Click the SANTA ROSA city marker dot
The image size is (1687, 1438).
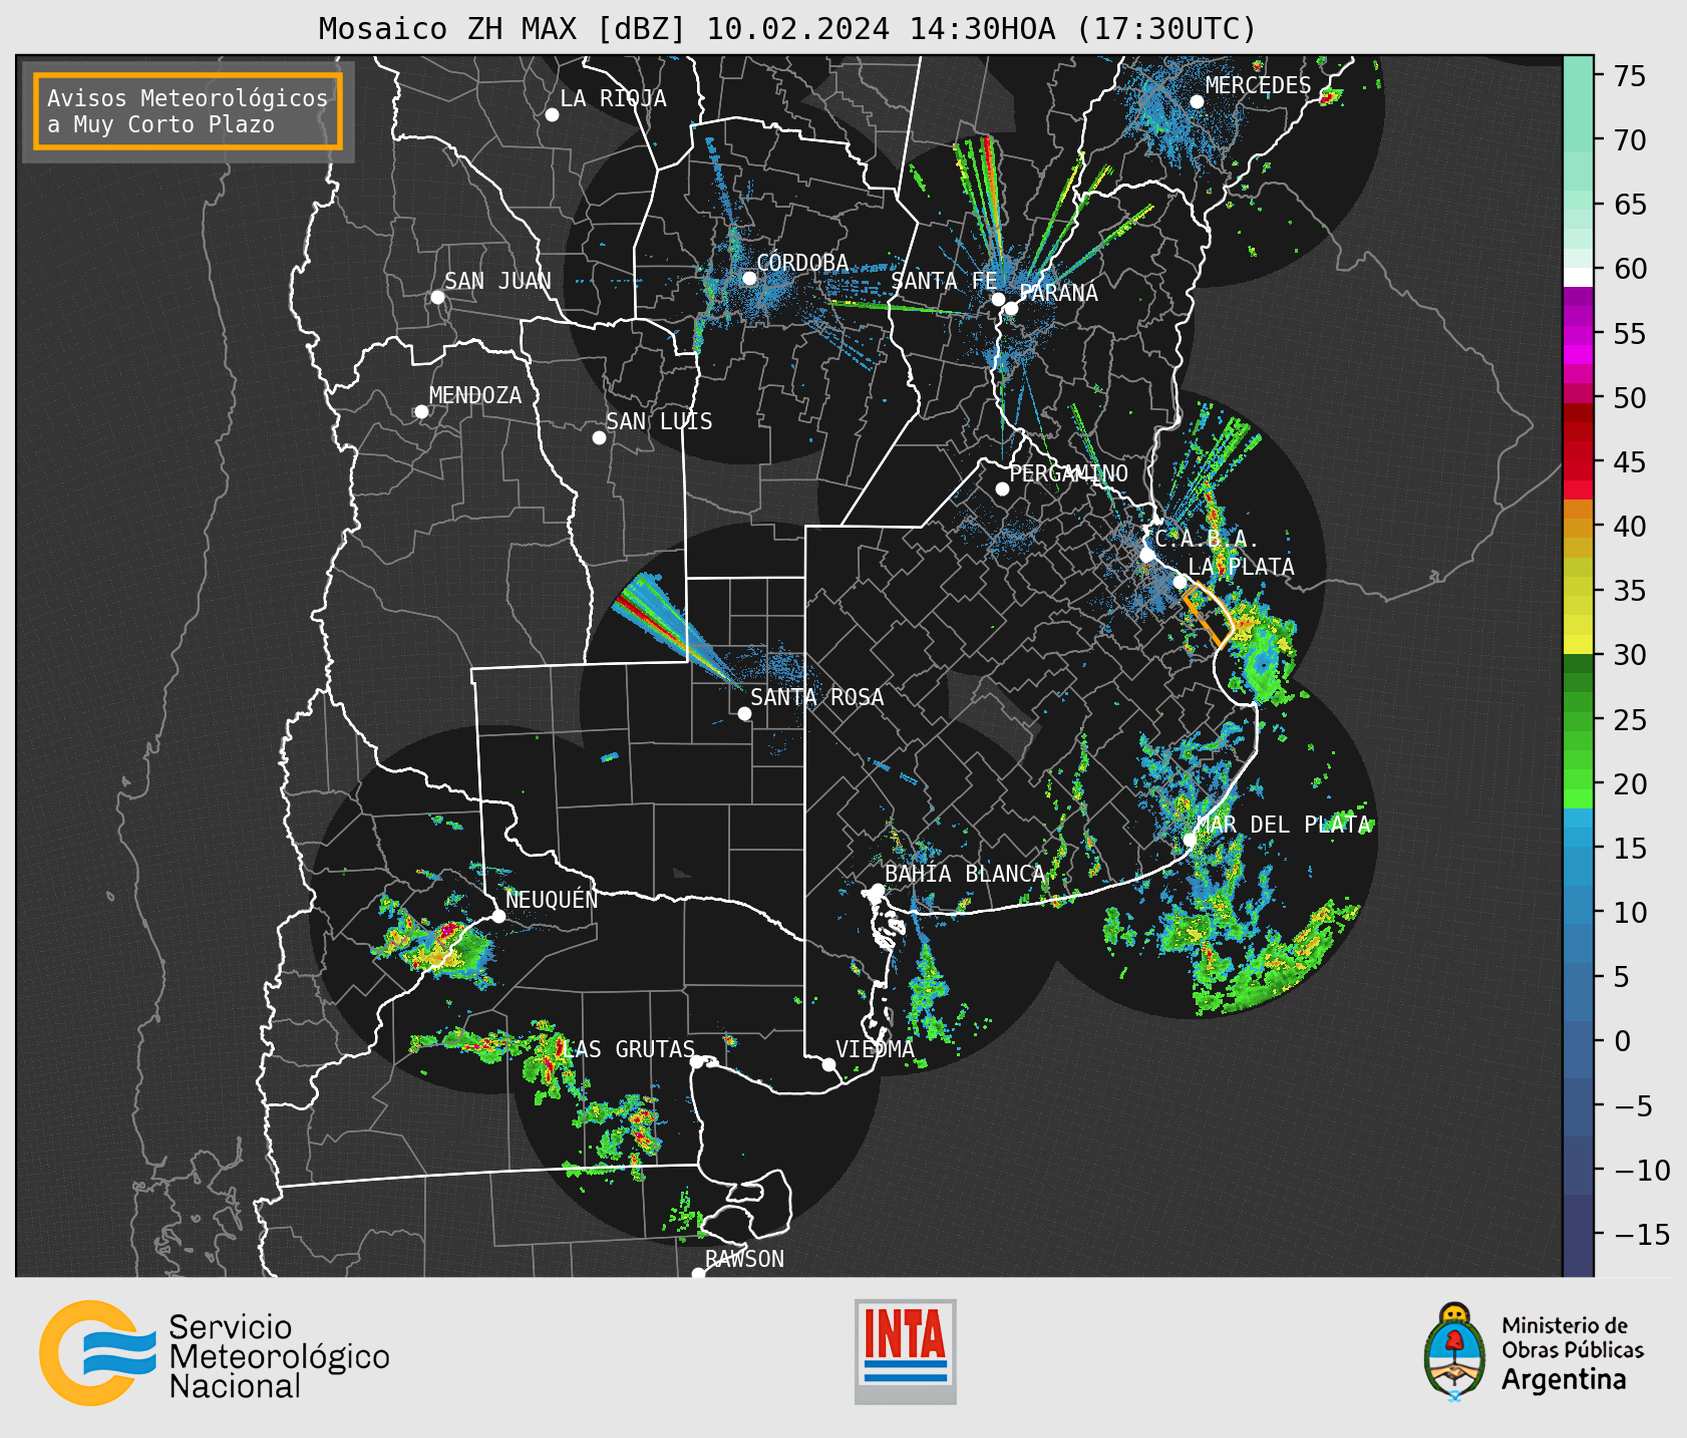pos(744,714)
